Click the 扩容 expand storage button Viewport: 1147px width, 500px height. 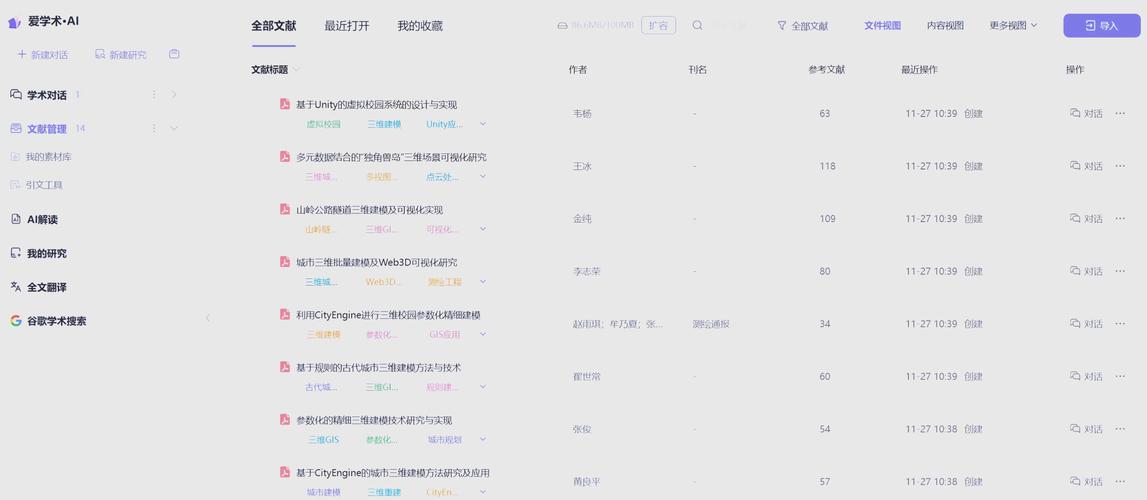(x=658, y=26)
